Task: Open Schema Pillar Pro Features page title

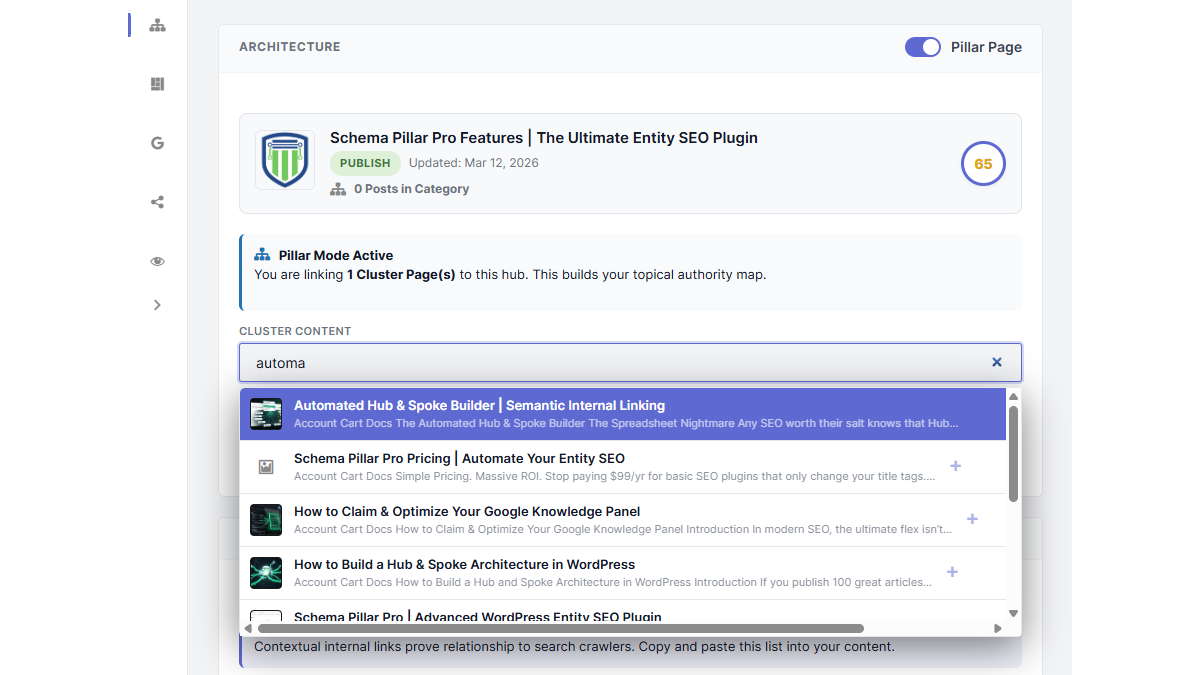Action: (x=543, y=138)
